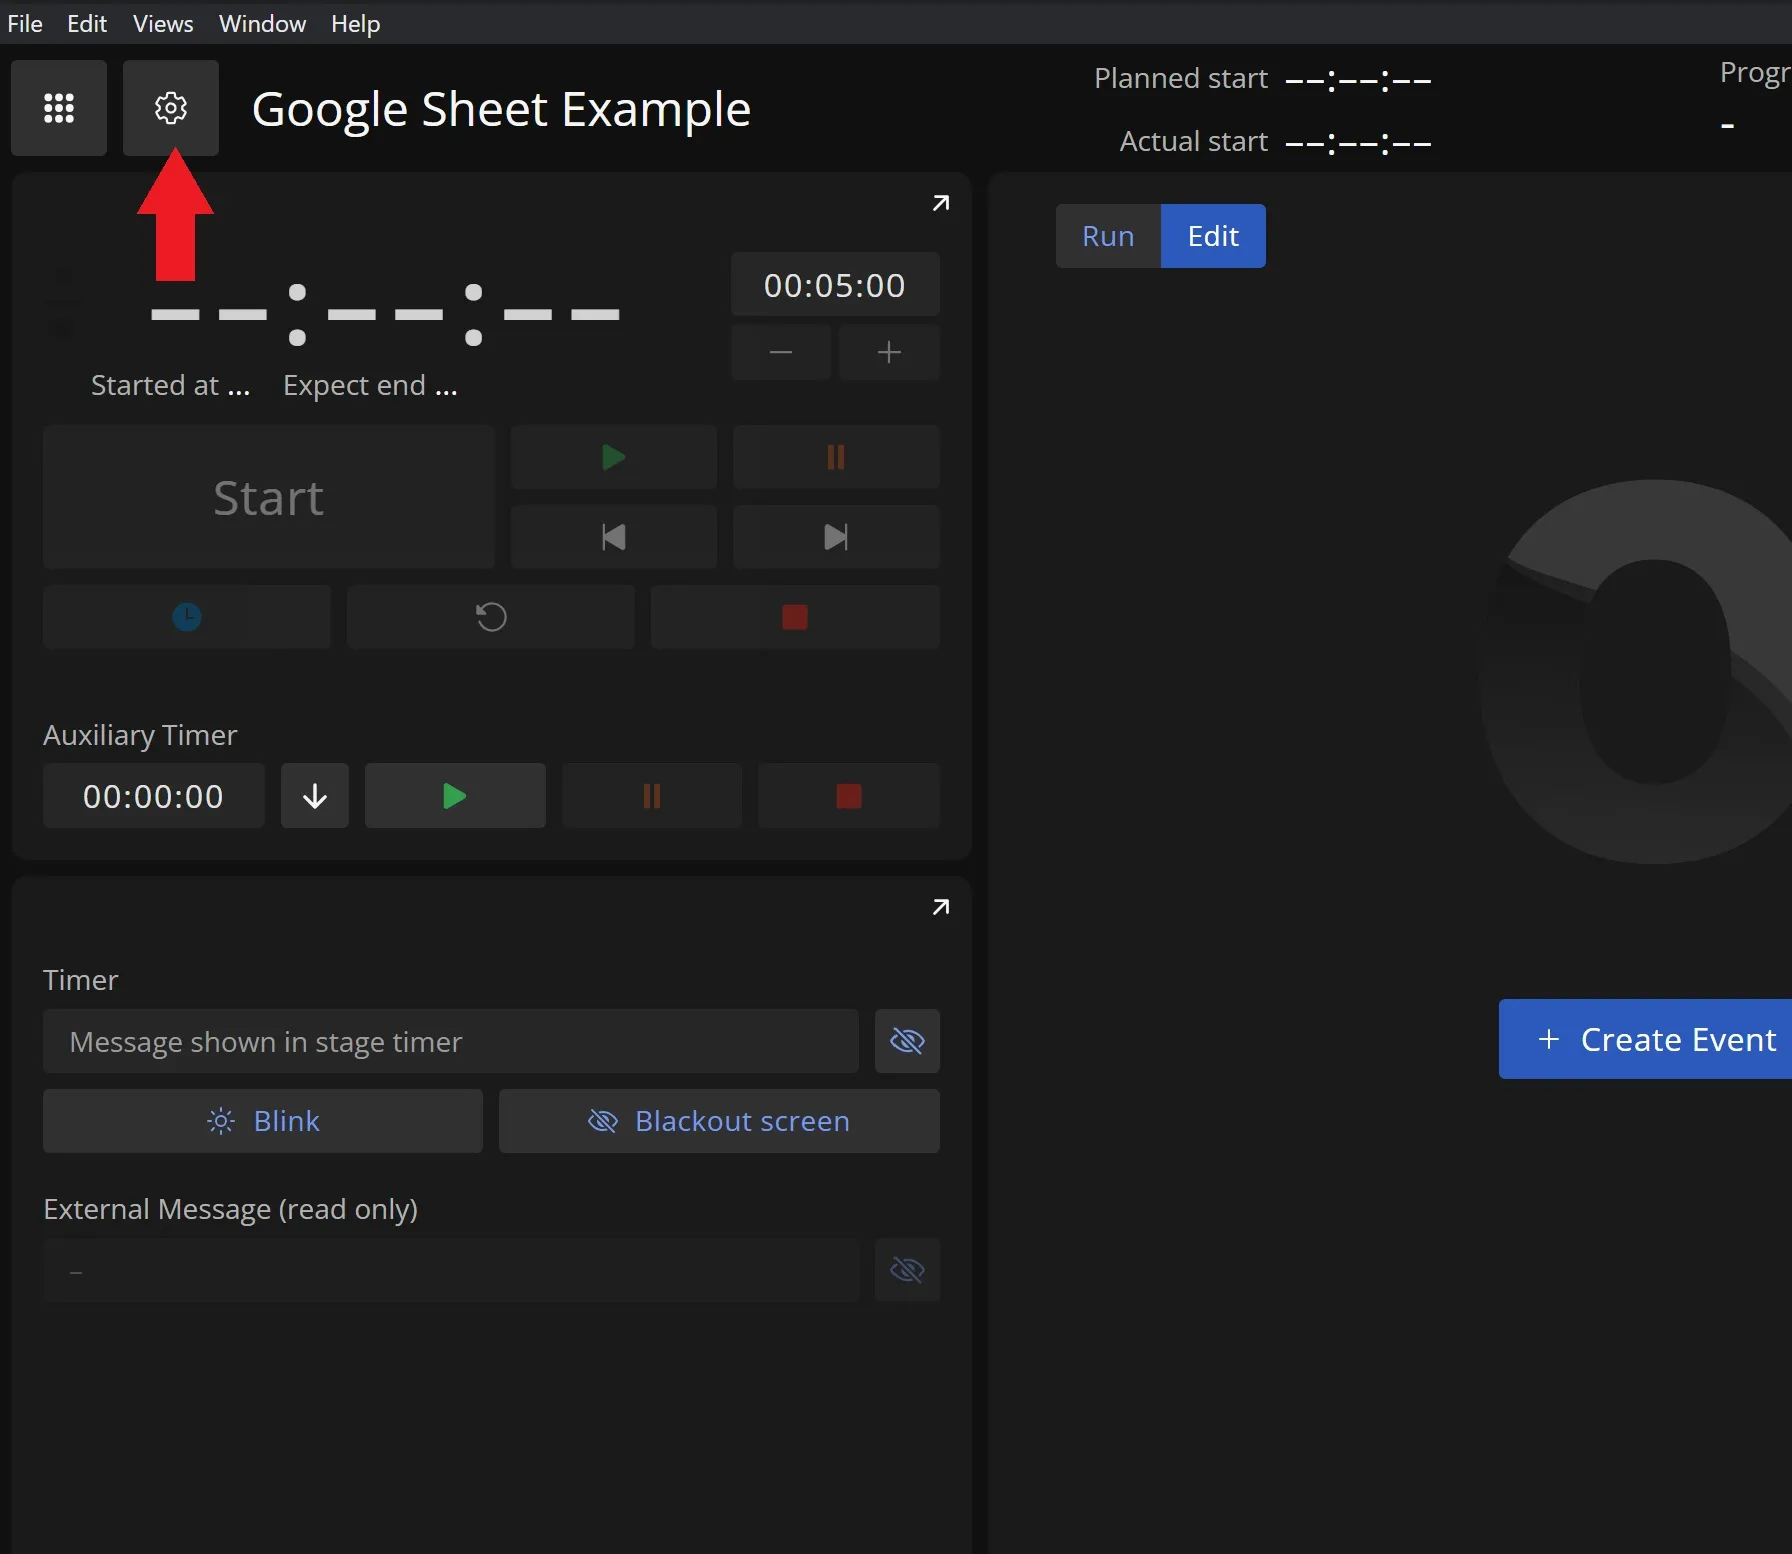The width and height of the screenshot is (1792, 1554).
Task: Toggle the Blink option
Action: click(263, 1121)
